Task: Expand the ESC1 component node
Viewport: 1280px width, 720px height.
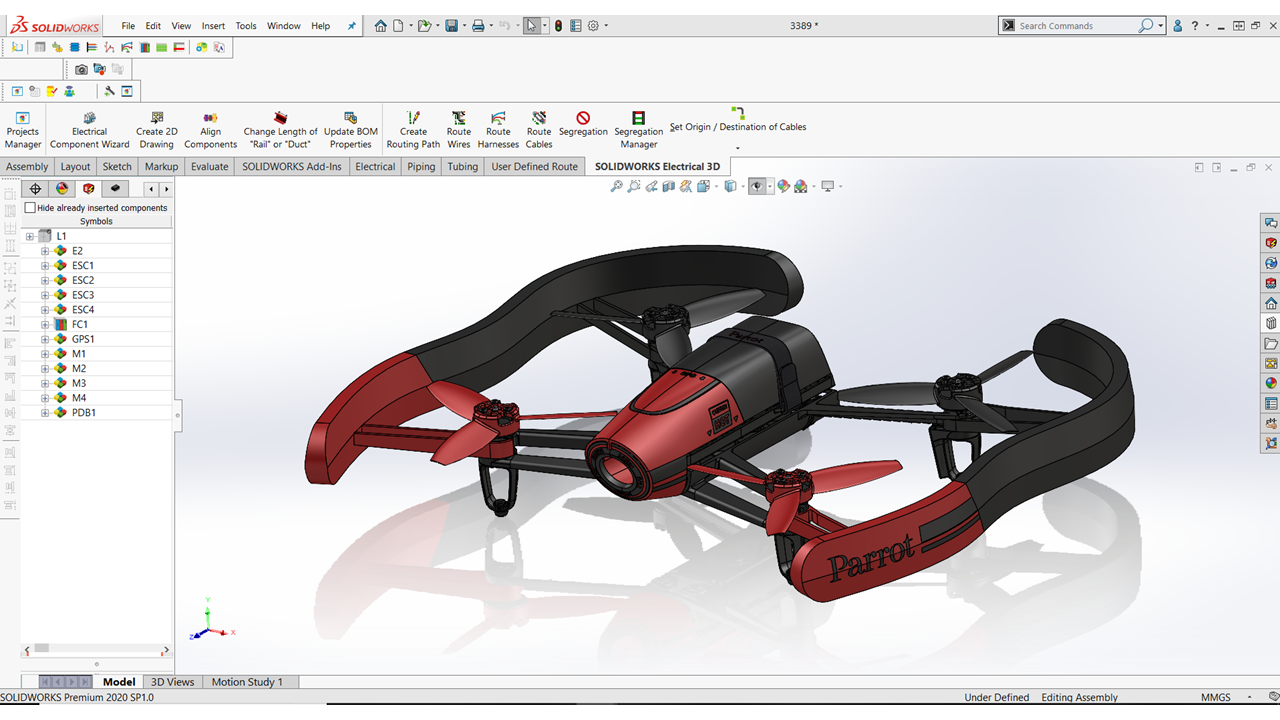Action: pos(45,266)
